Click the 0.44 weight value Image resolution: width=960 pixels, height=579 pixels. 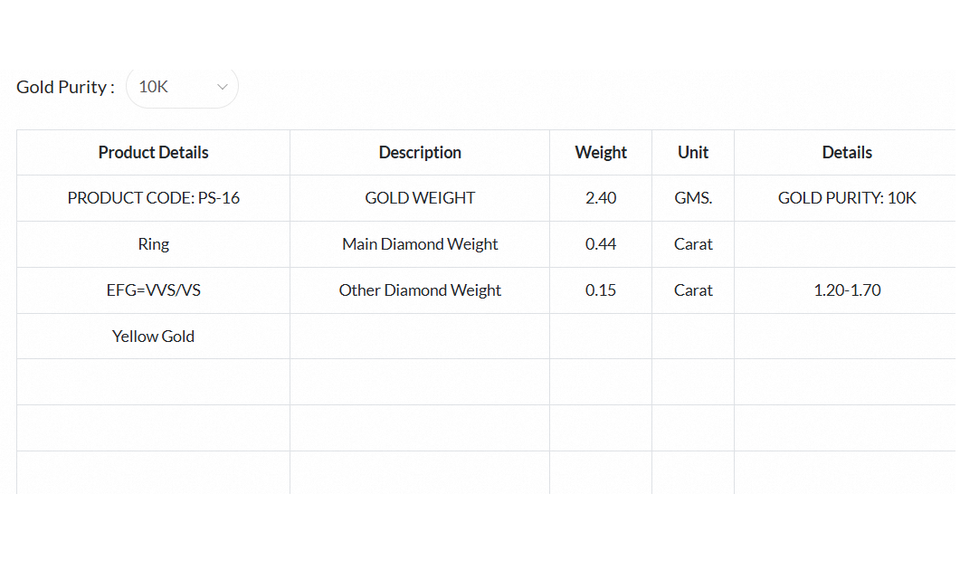pyautogui.click(x=601, y=244)
